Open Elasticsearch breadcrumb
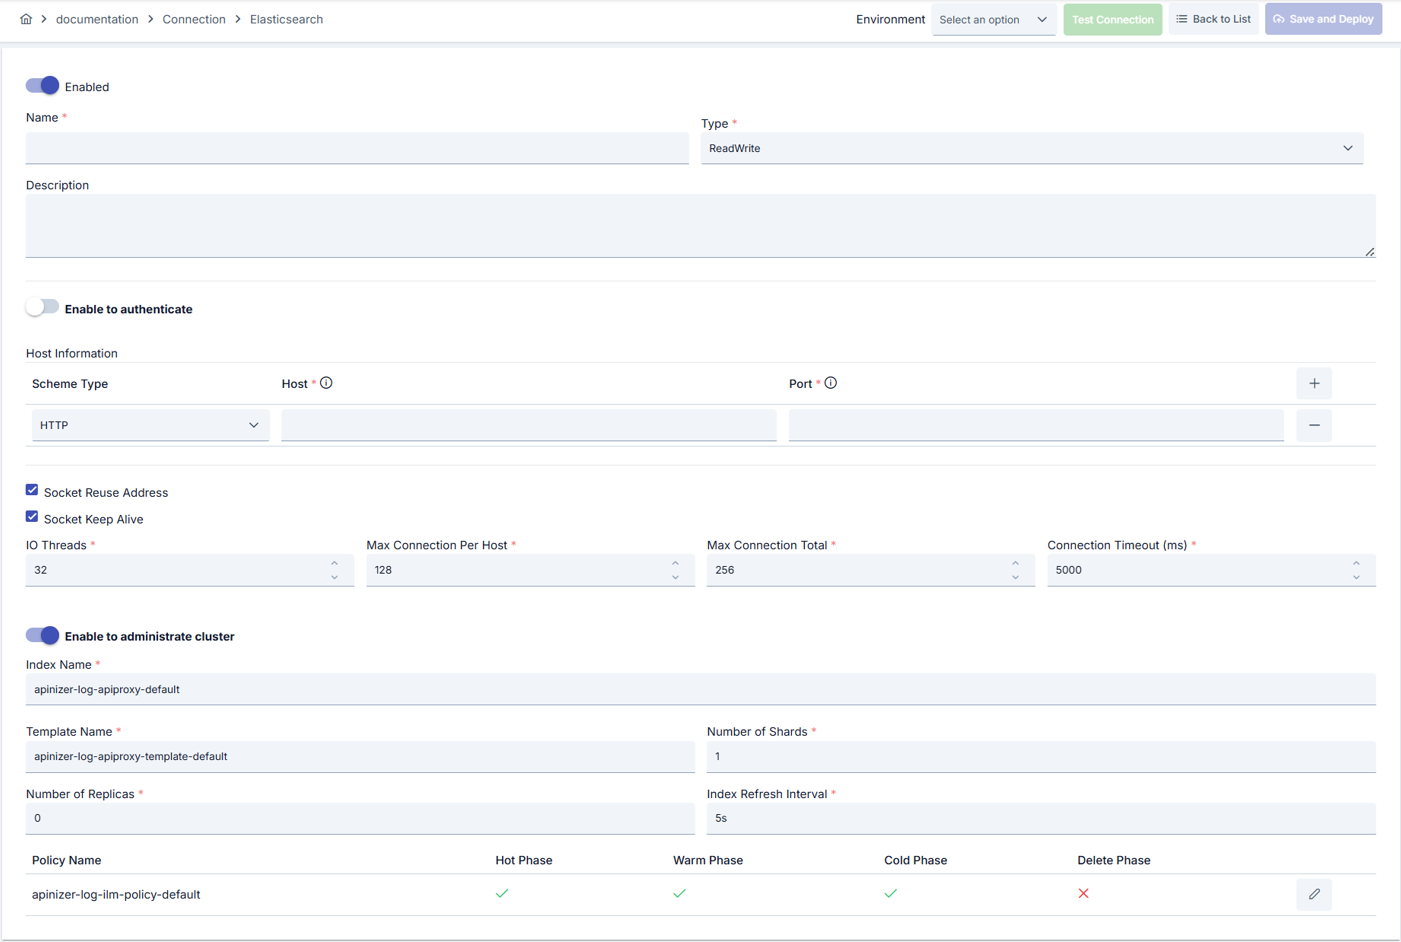This screenshot has width=1401, height=942. pyautogui.click(x=286, y=19)
